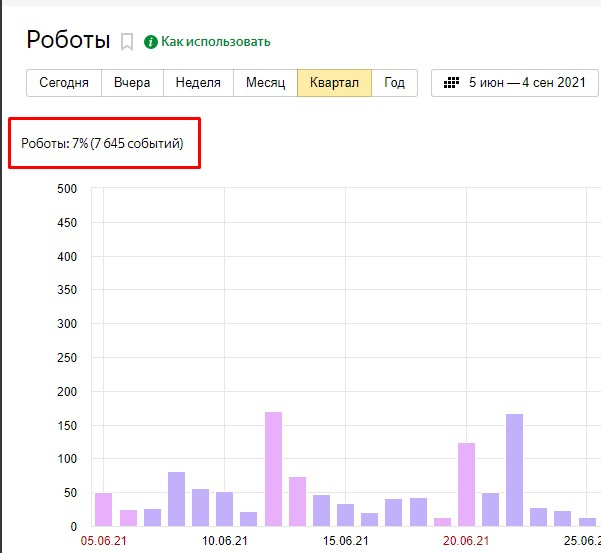Image resolution: width=601 pixels, height=553 pixels.
Task: Switch to the Год period
Action: [x=394, y=83]
